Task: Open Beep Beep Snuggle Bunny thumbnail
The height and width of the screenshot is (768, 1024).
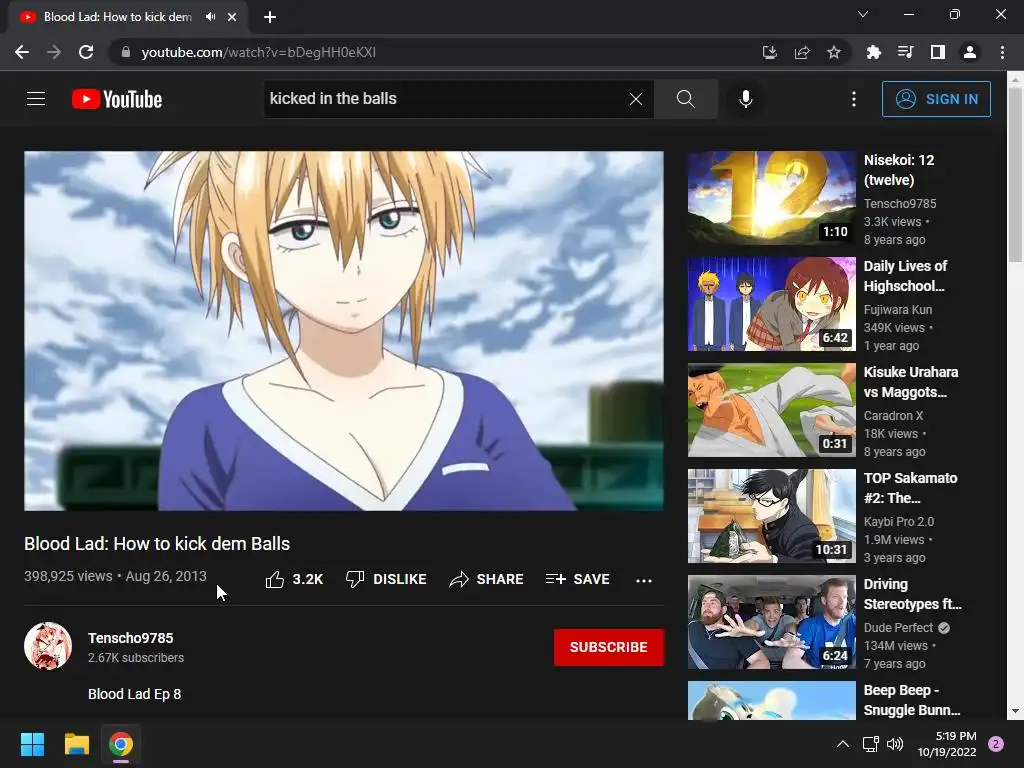Action: (771, 701)
